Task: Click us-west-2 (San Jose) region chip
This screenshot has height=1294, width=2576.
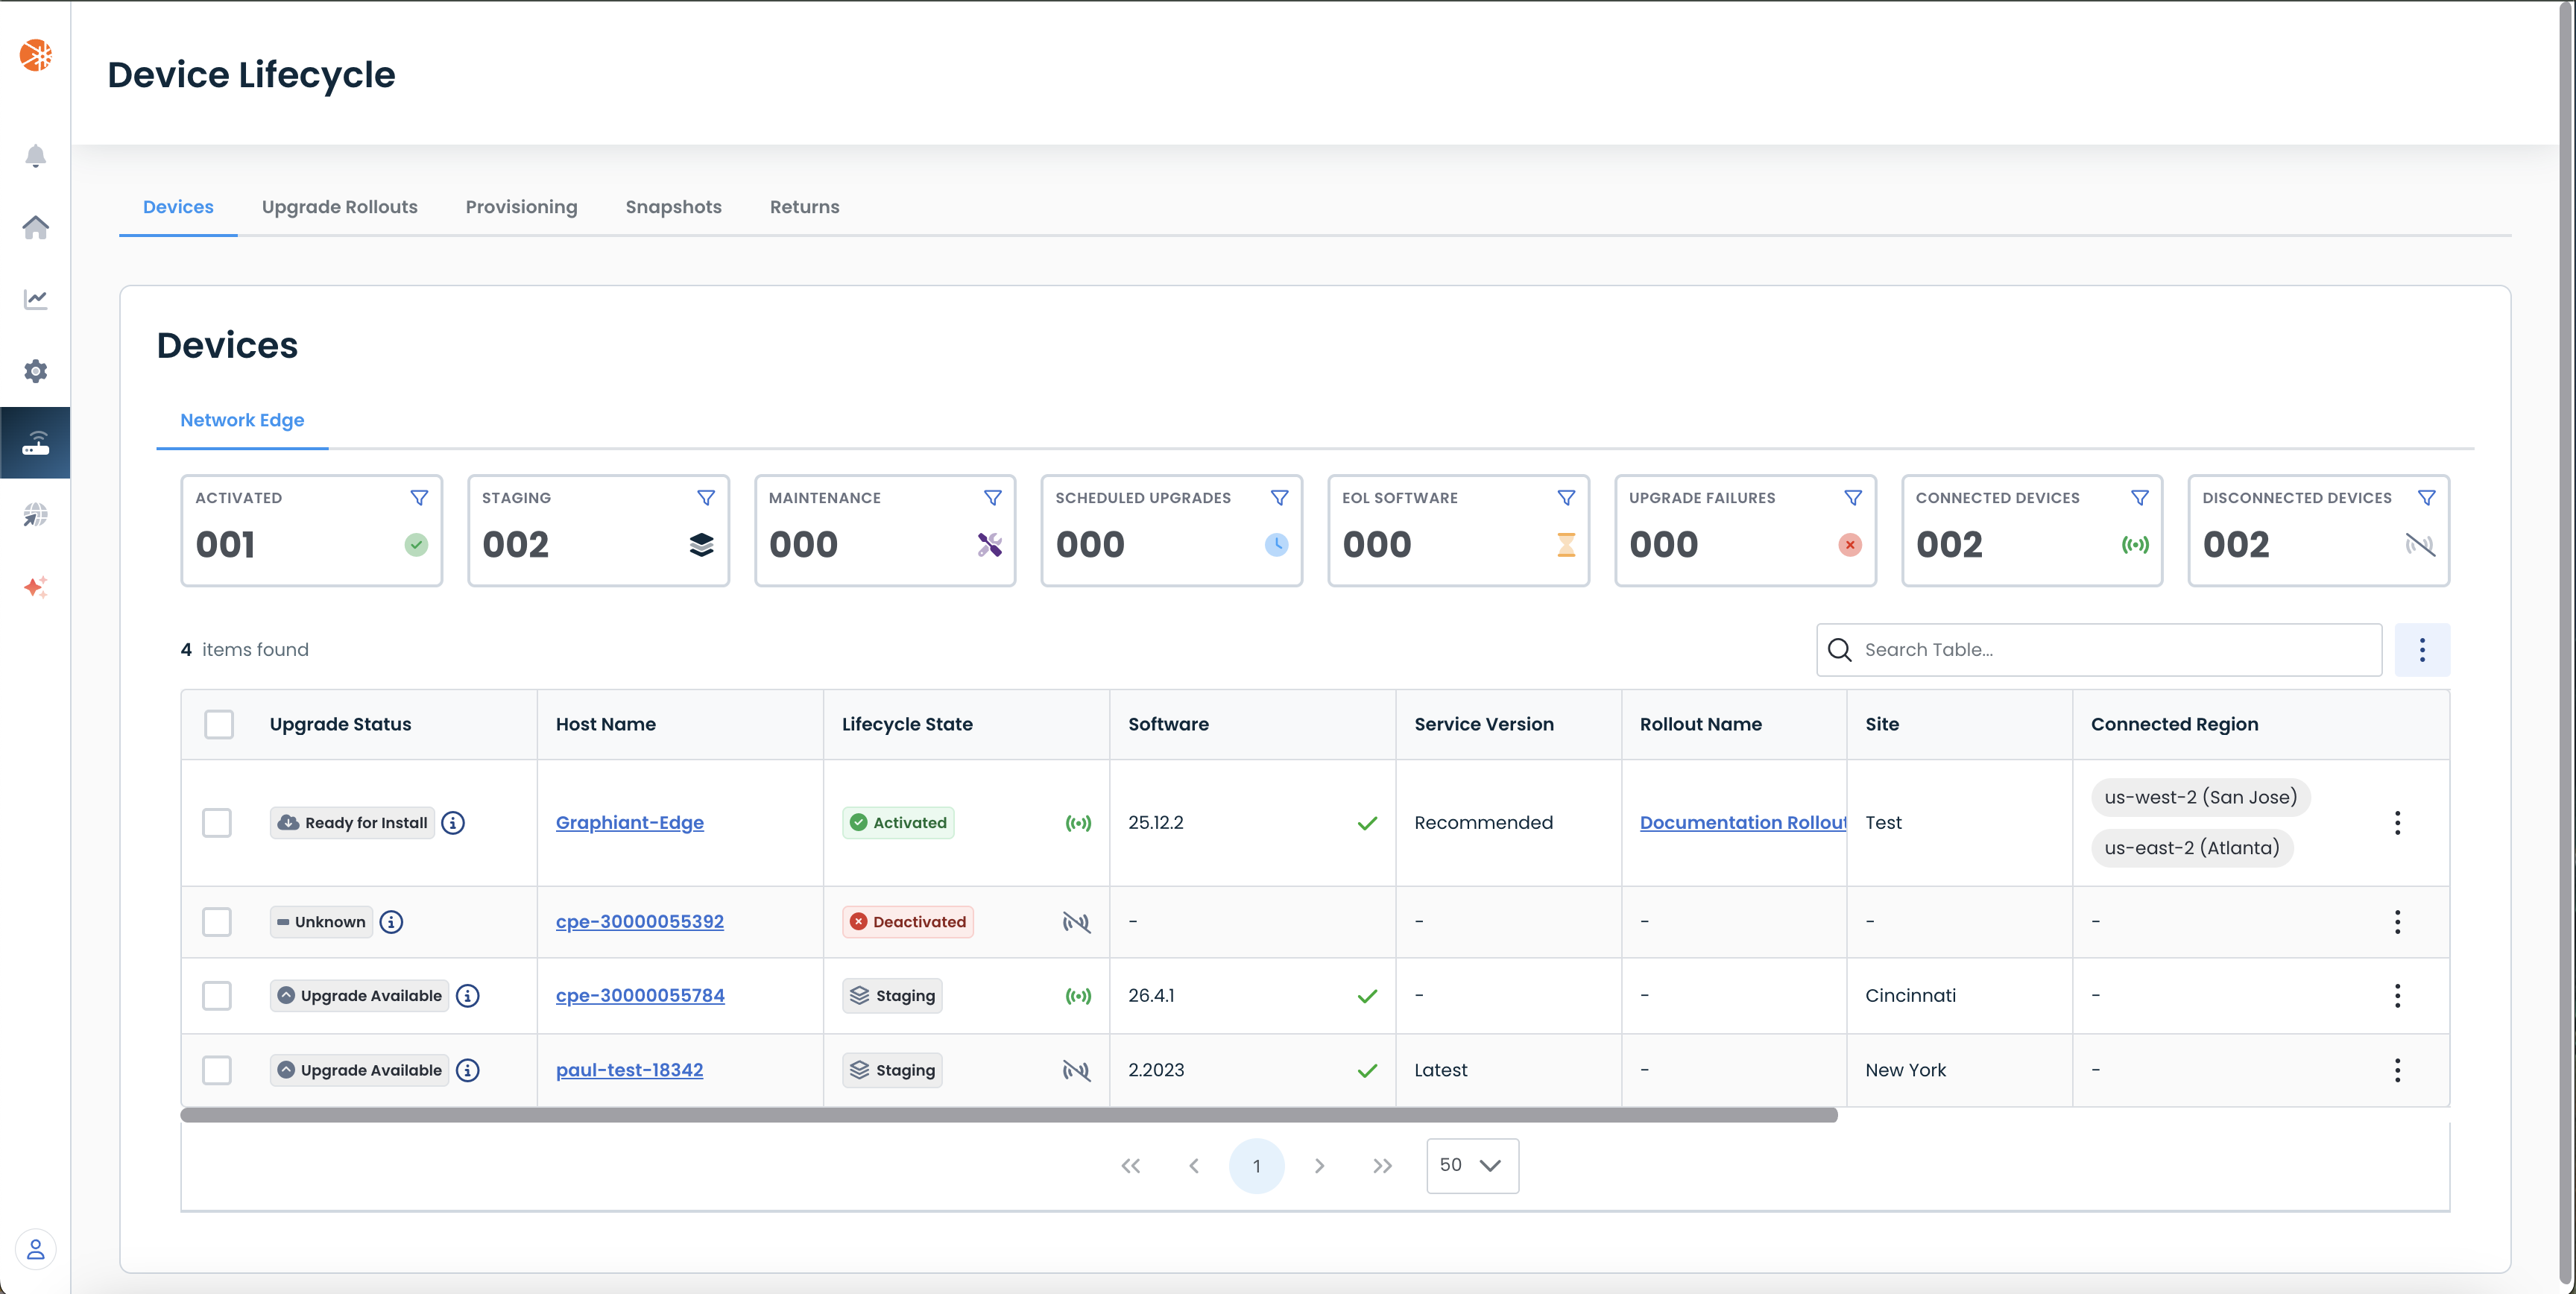Action: [x=2201, y=797]
